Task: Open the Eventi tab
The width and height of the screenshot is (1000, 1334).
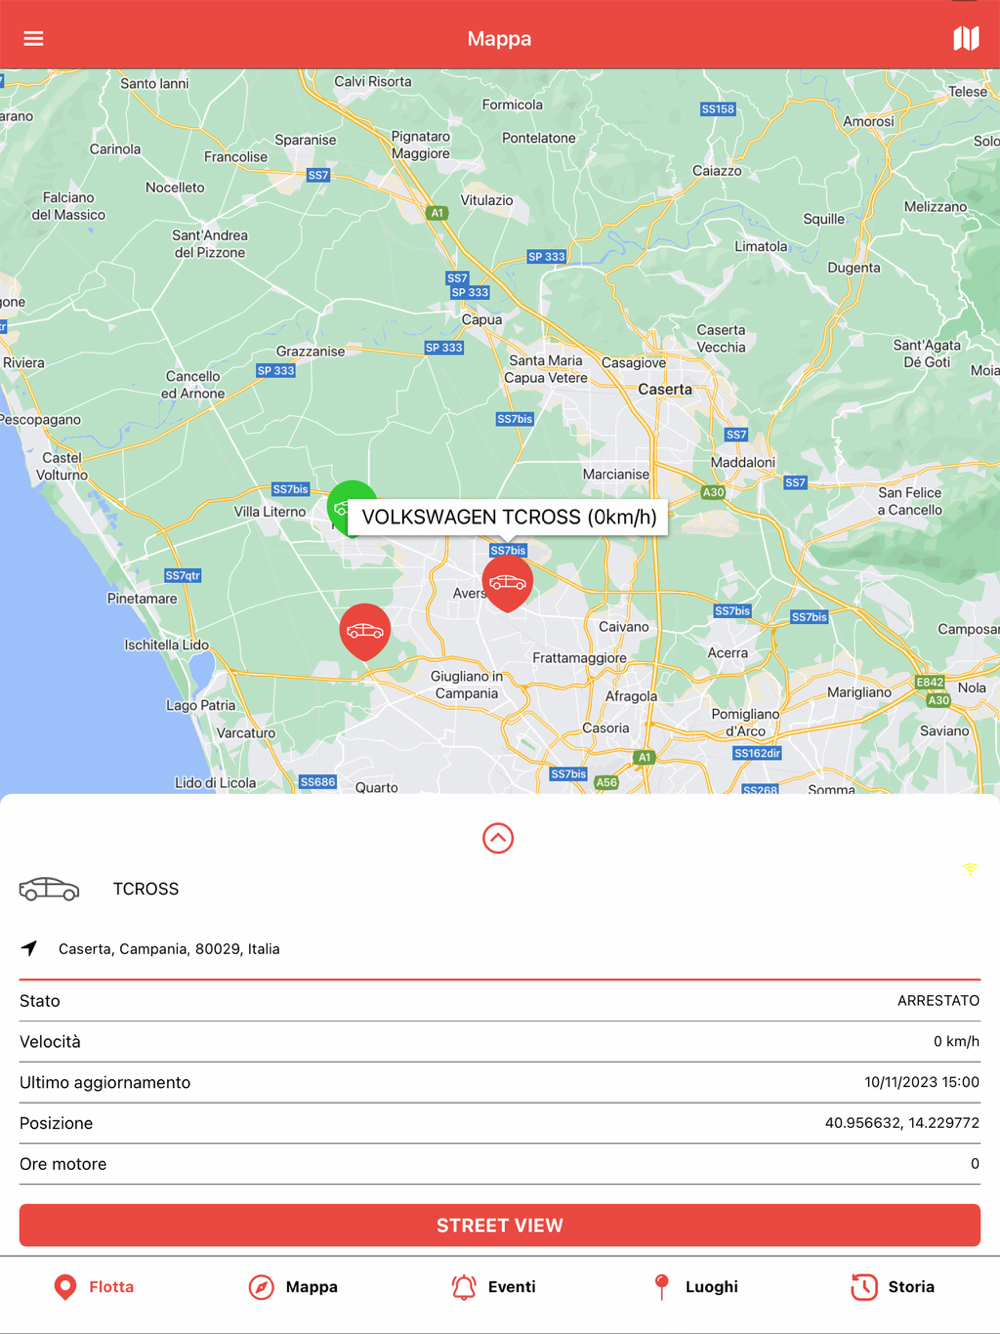Action: [494, 1287]
